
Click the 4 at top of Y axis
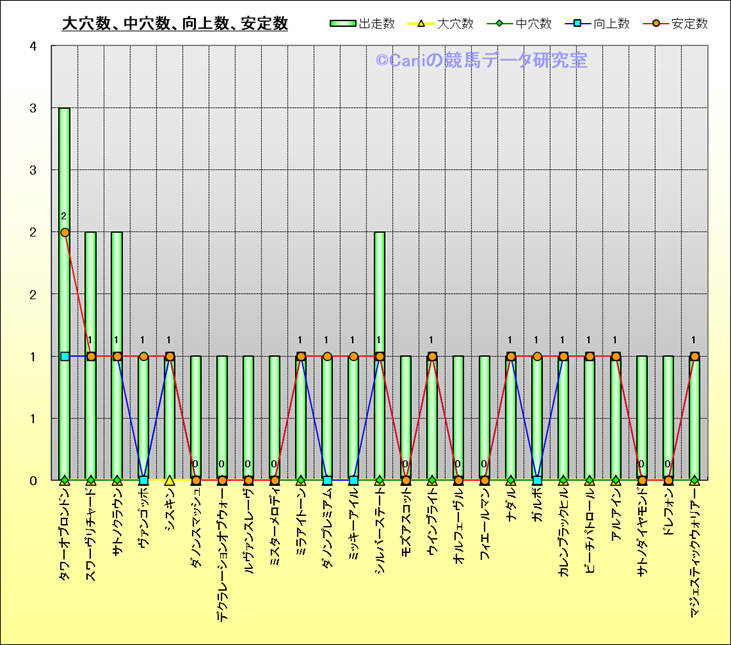coord(33,46)
